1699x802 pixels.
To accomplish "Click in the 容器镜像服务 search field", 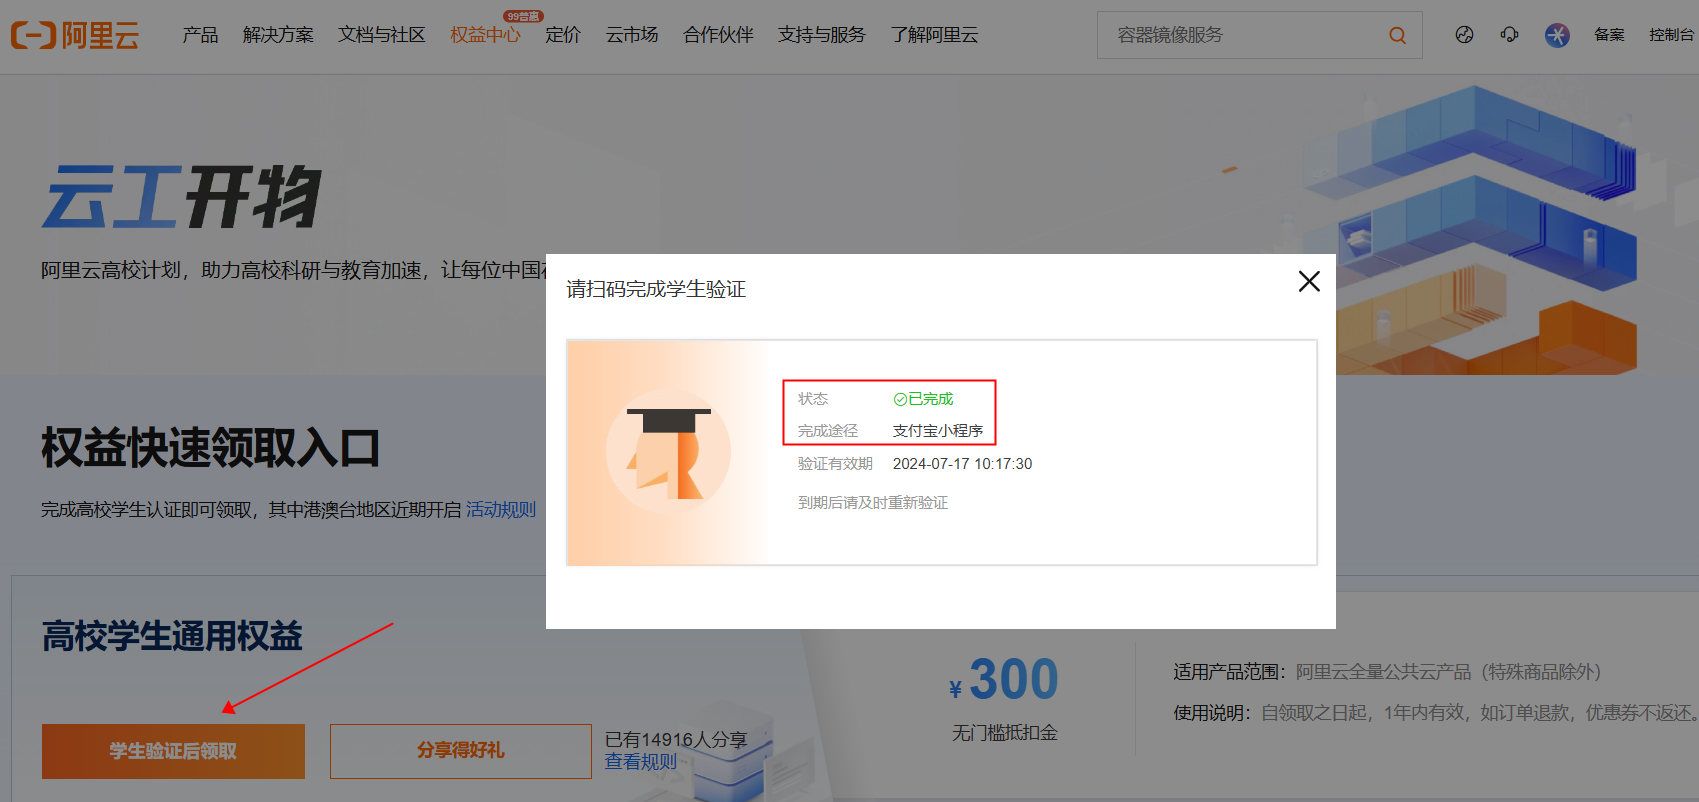I will [1240, 35].
